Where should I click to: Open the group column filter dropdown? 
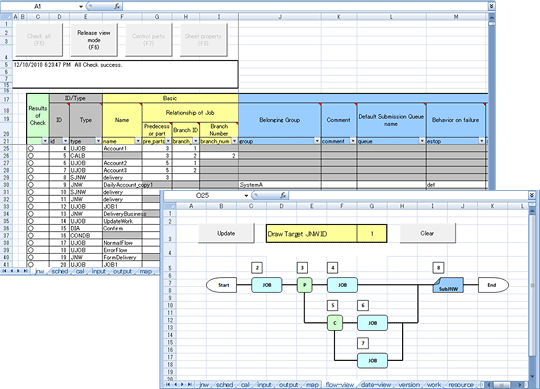tap(317, 141)
